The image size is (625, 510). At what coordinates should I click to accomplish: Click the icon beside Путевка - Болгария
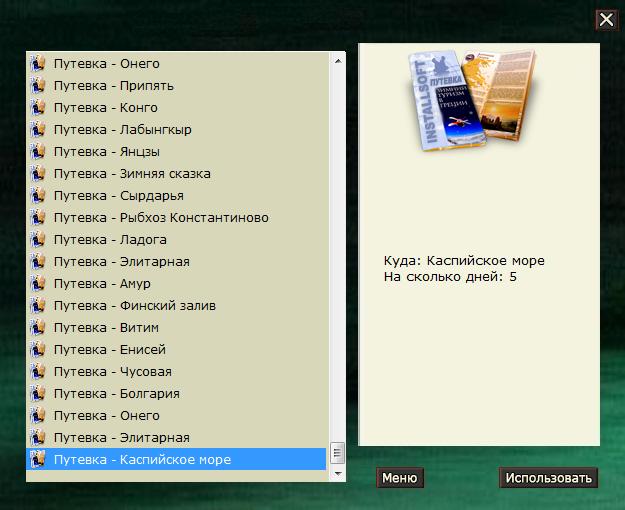(37, 394)
